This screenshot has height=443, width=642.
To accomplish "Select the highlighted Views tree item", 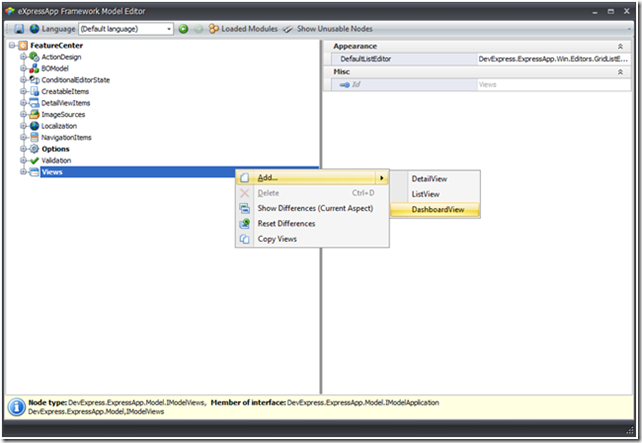I will coord(179,172).
